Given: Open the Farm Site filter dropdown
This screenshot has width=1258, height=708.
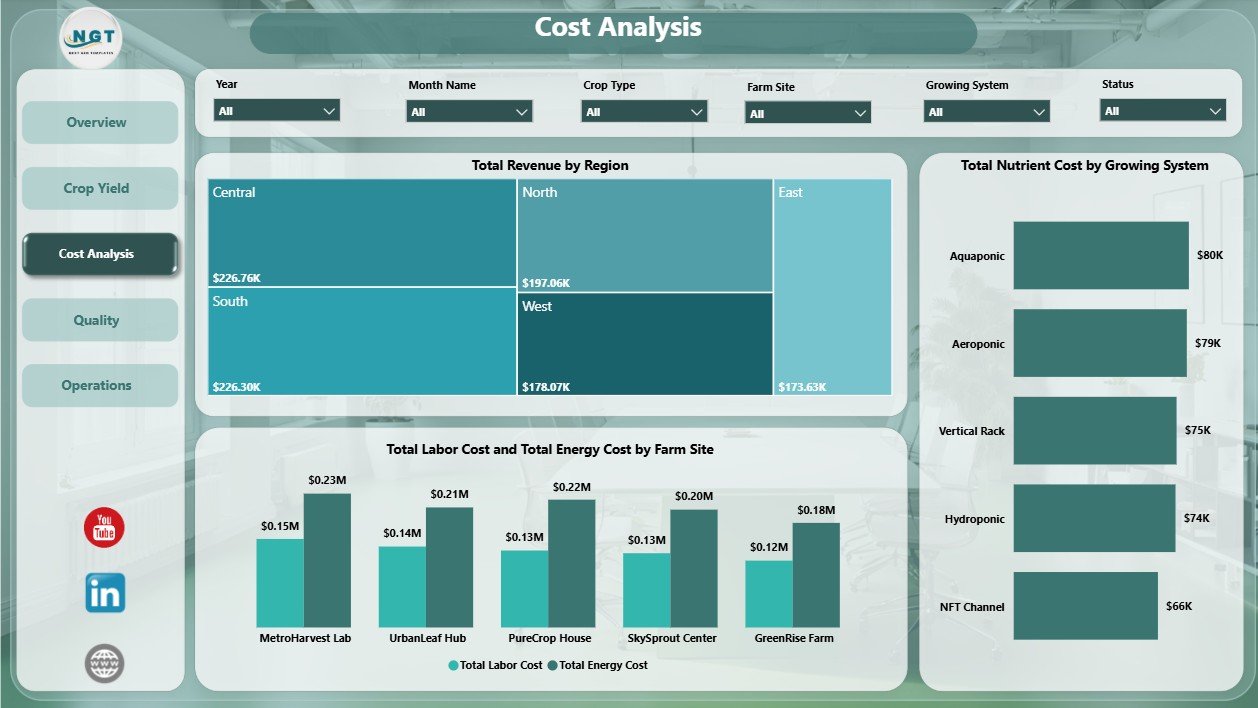Looking at the screenshot, I should coord(808,113).
